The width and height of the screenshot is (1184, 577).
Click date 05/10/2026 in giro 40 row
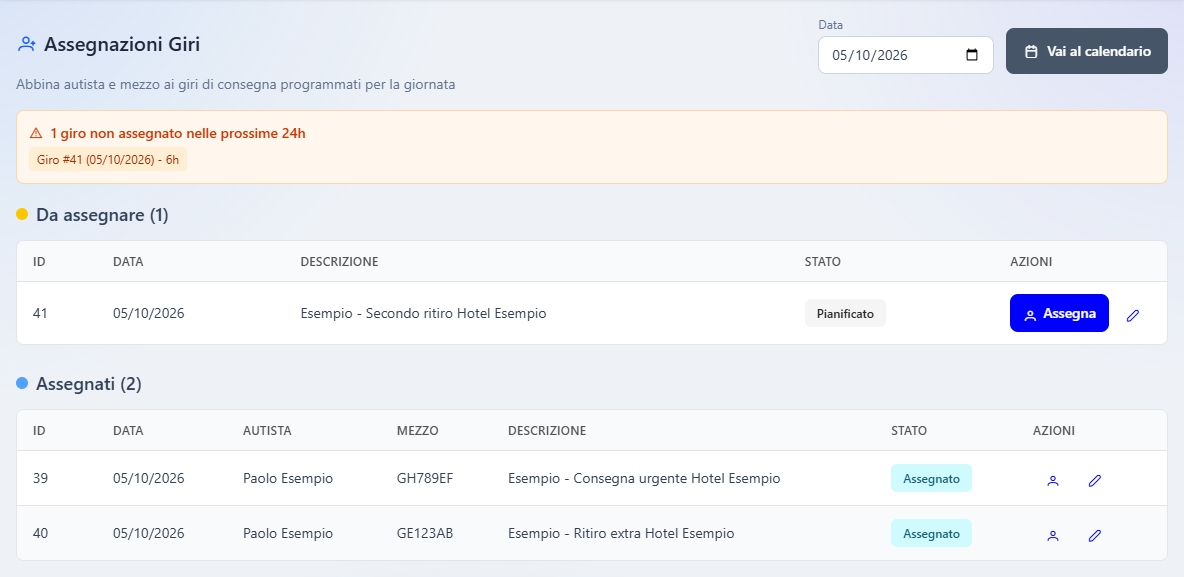coord(149,533)
